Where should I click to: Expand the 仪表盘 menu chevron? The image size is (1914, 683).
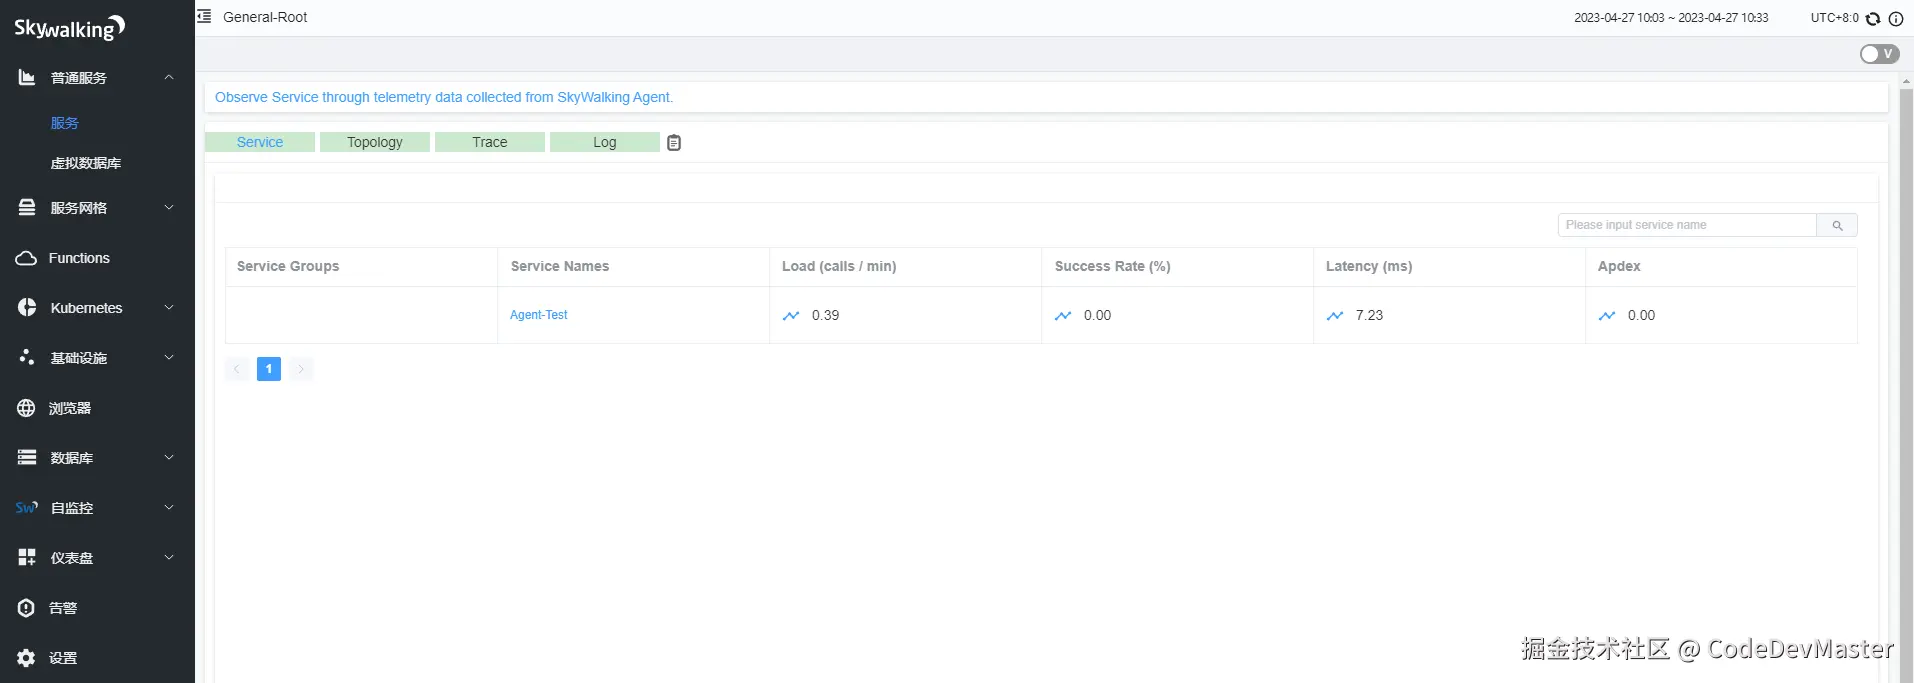click(169, 557)
